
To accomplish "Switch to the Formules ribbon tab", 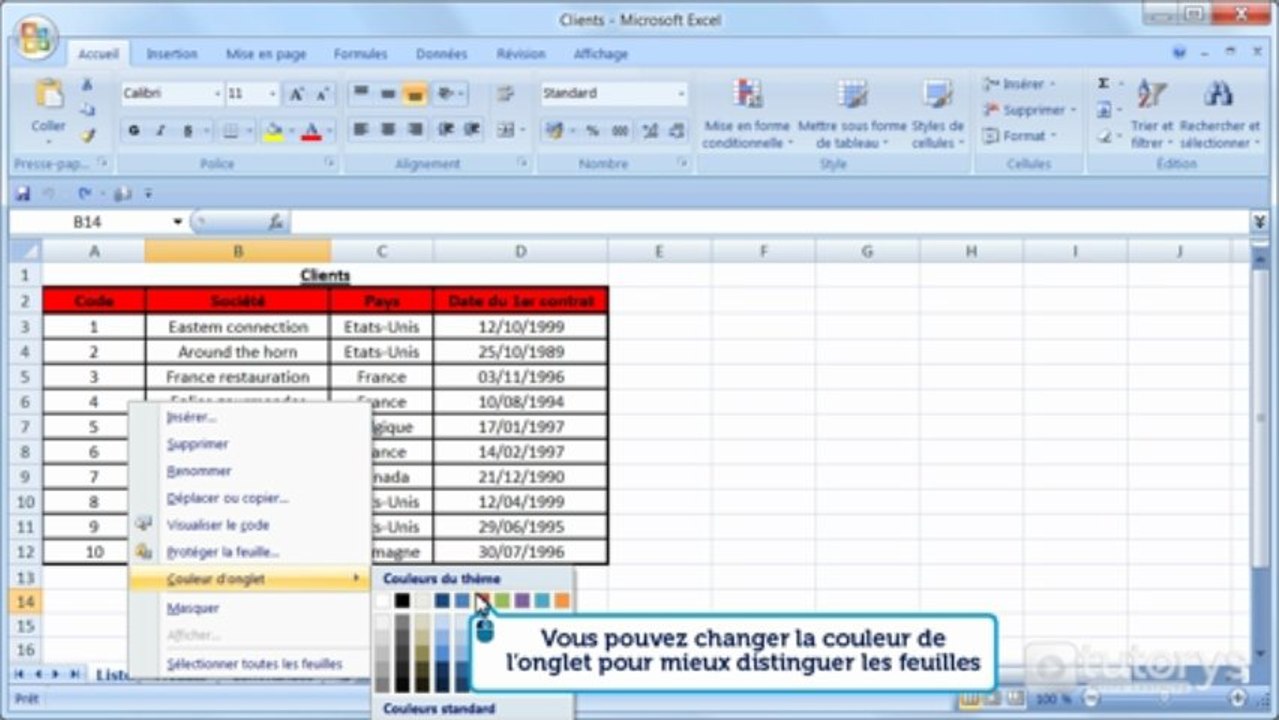I will [x=360, y=54].
